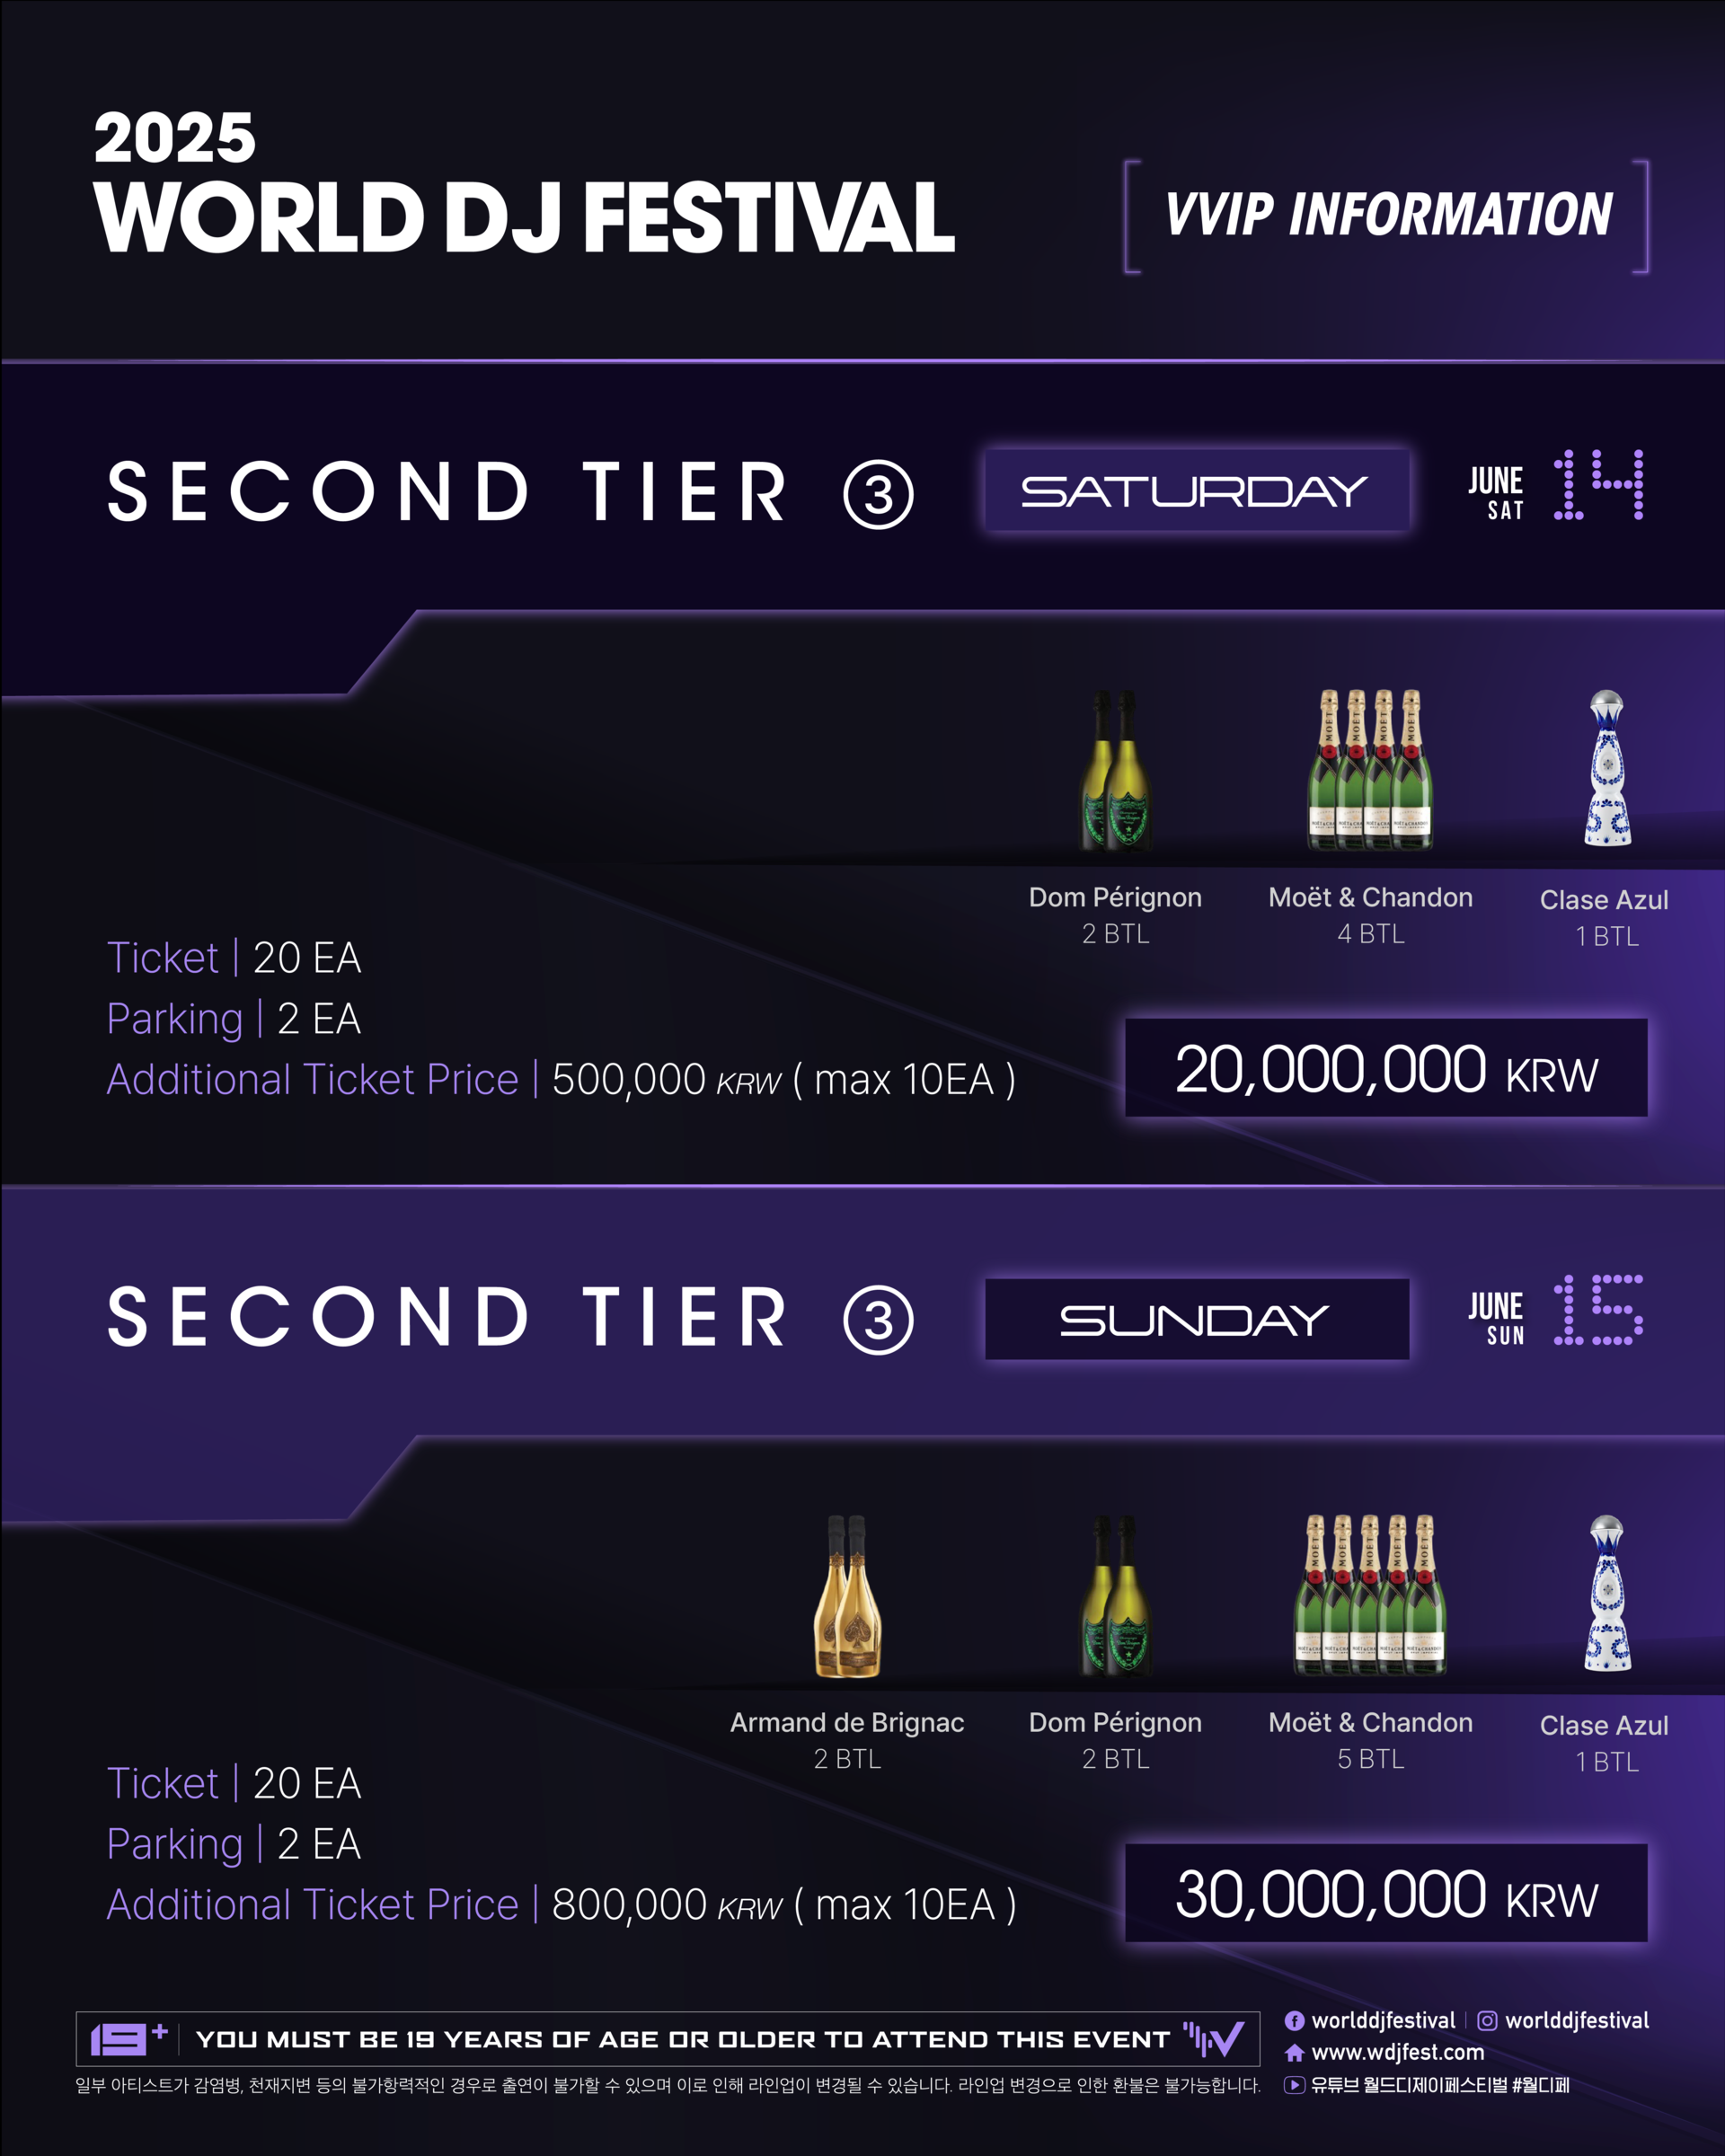The width and height of the screenshot is (1725, 2156).
Task: Click the 20,000,000 KRW price box
Action: pyautogui.click(x=1386, y=1068)
